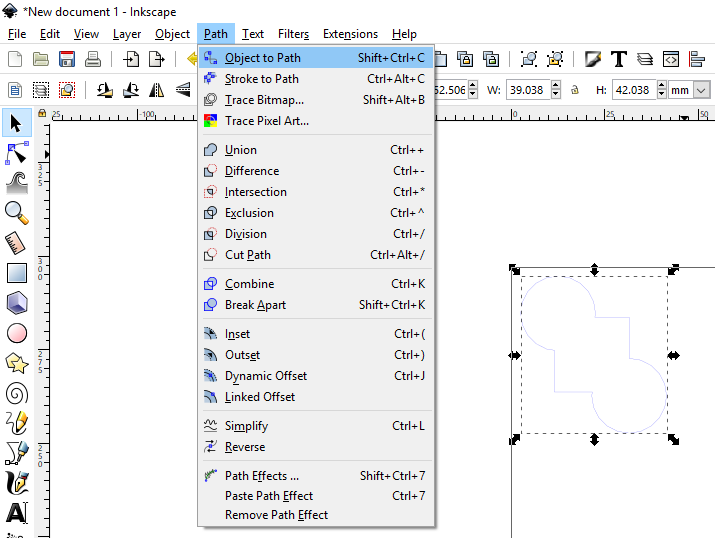
Task: Choose Dynamic Offset menu entry
Action: 316,376
